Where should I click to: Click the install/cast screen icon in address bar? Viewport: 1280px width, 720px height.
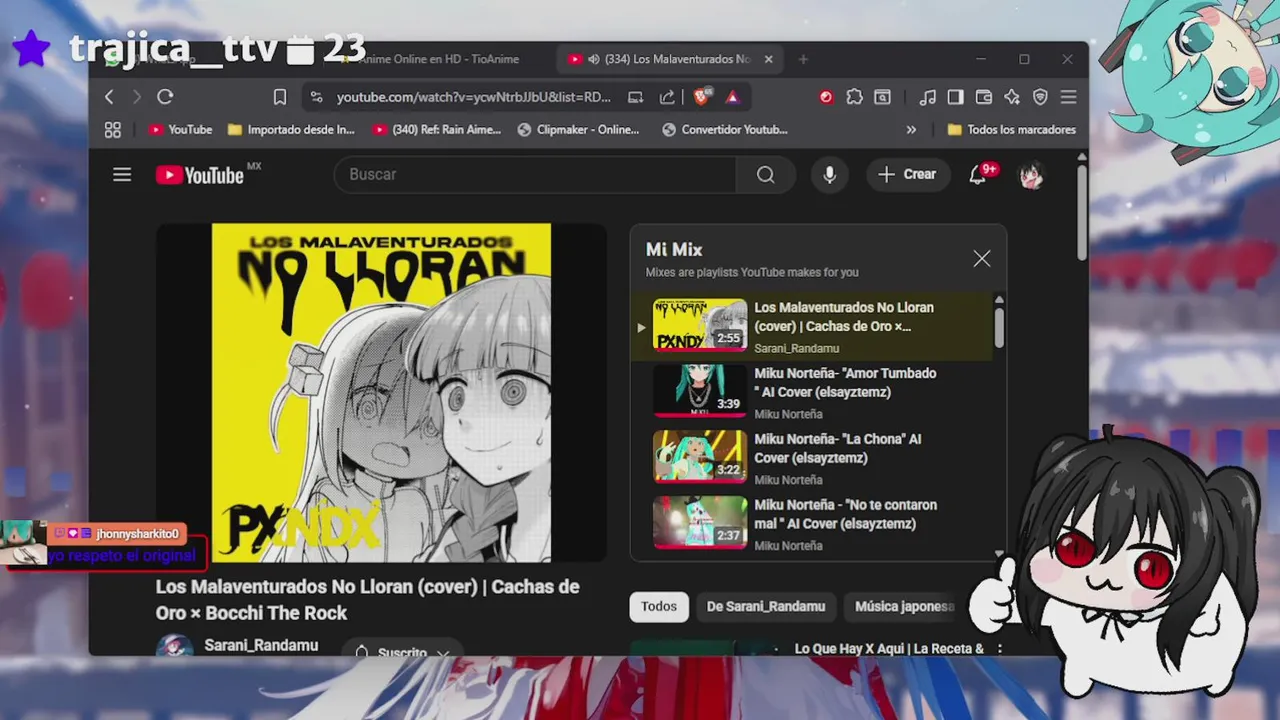pos(635,97)
